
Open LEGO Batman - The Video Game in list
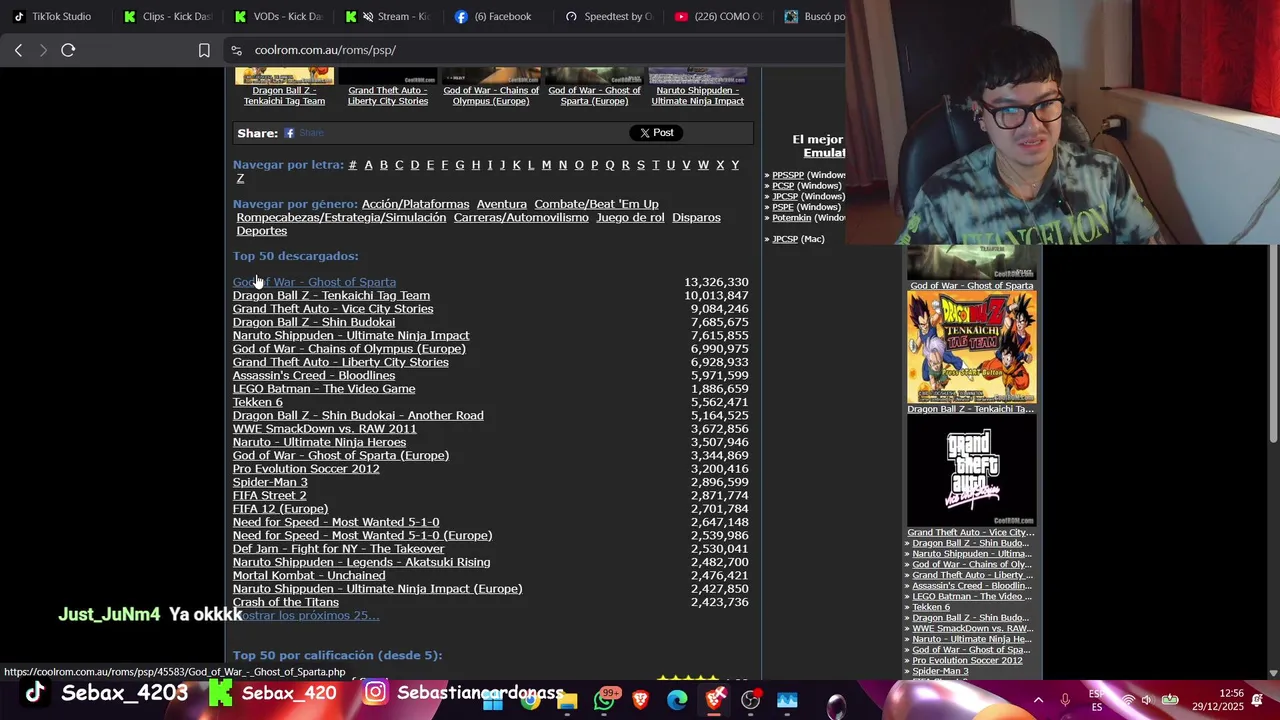point(324,389)
